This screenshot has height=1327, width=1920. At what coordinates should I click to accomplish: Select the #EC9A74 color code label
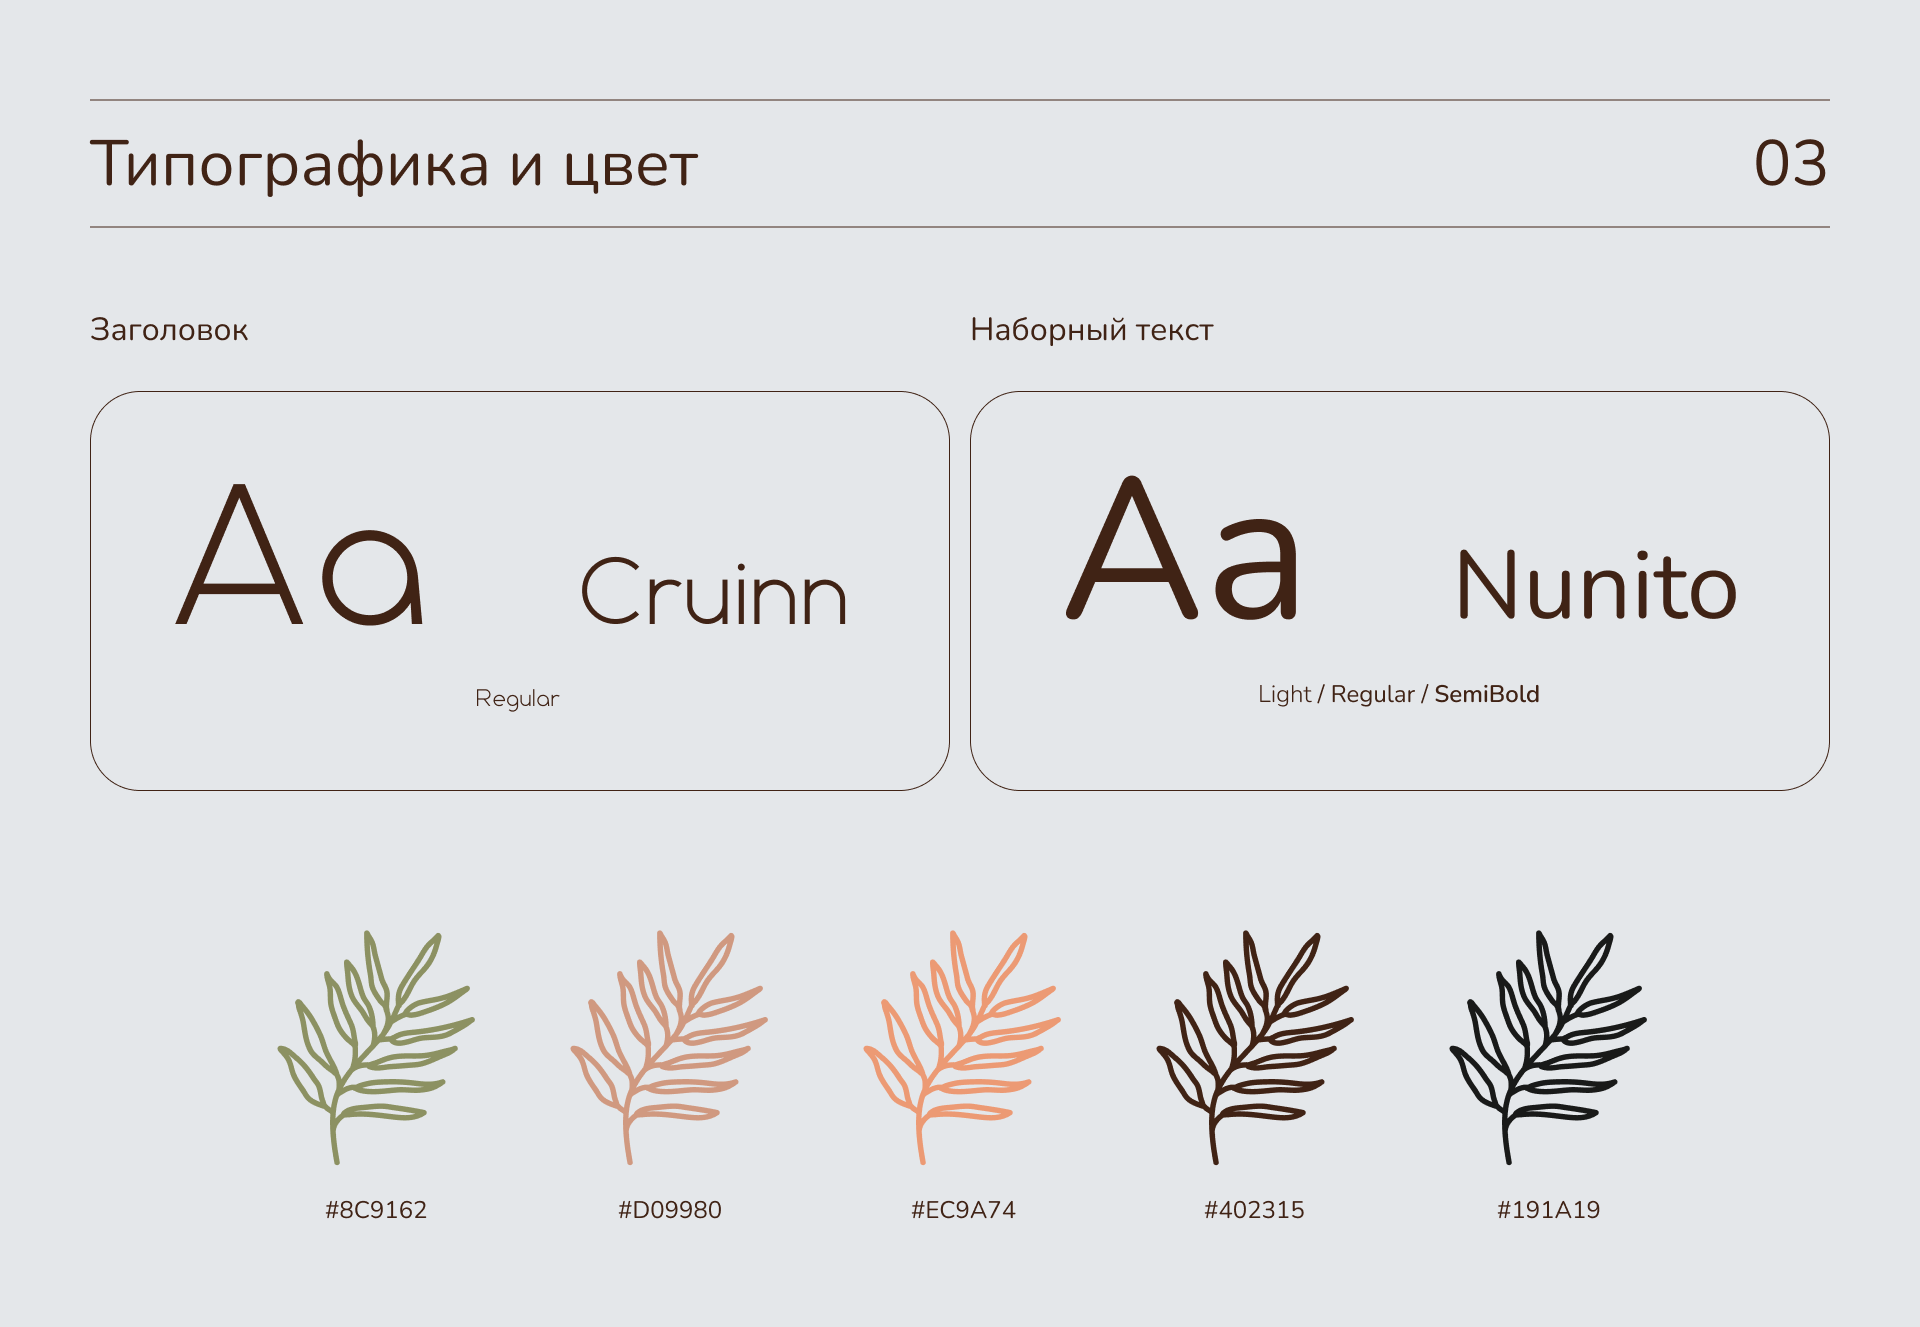coord(963,1210)
